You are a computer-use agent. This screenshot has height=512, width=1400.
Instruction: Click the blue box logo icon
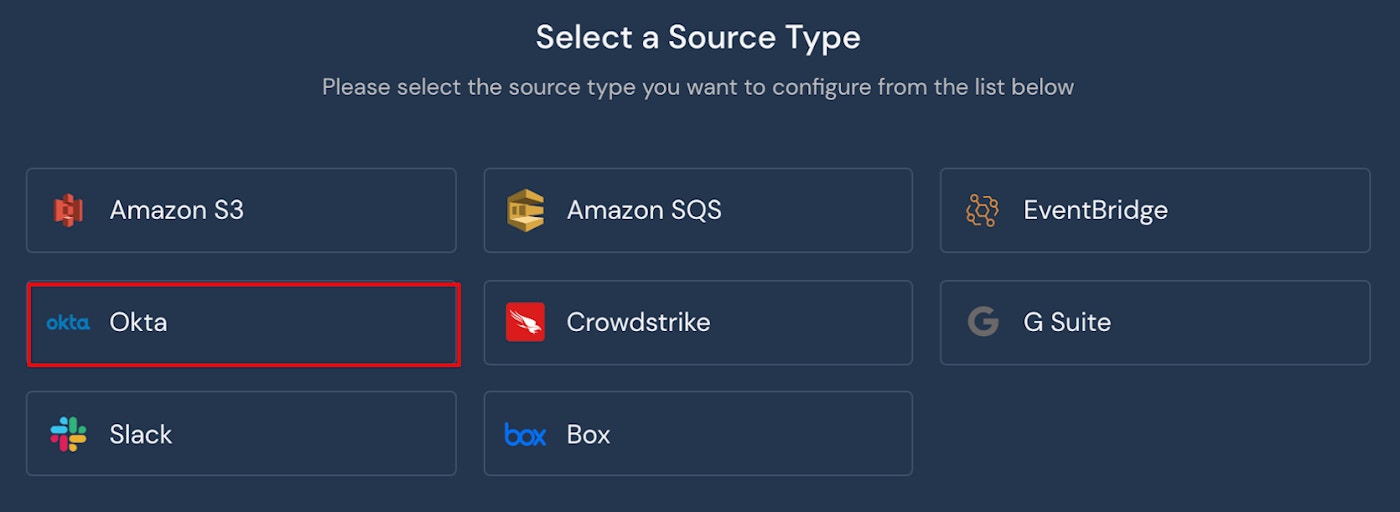click(525, 434)
